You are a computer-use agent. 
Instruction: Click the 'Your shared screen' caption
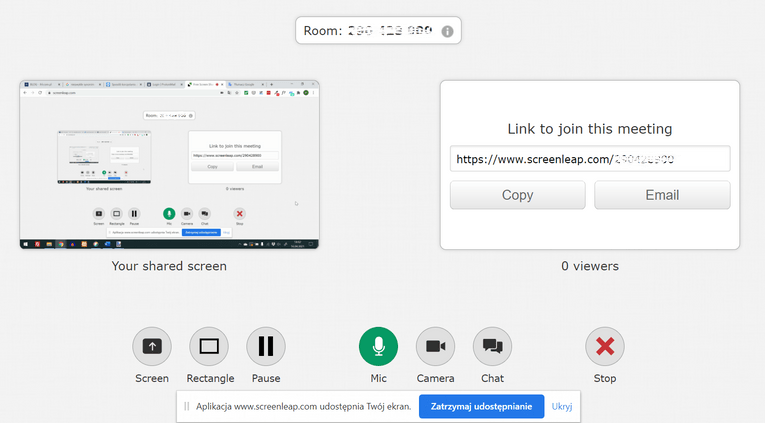pos(169,266)
